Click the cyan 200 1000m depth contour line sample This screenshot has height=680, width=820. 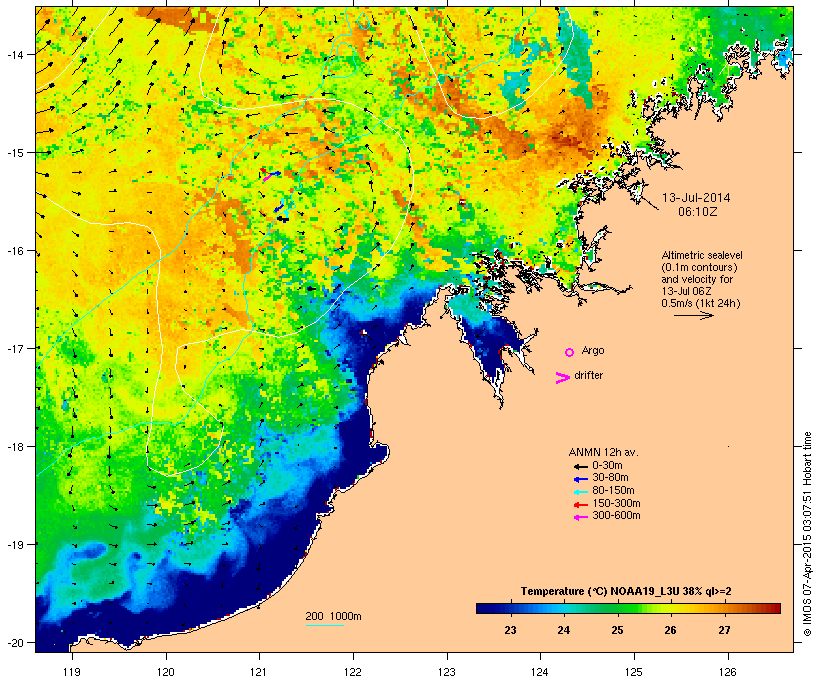click(x=325, y=625)
